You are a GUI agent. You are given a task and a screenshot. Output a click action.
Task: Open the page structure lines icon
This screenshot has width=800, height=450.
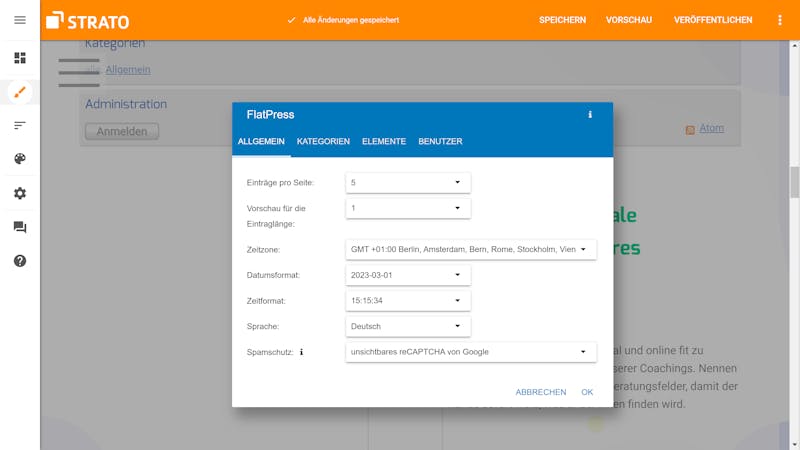pyautogui.click(x=20, y=125)
